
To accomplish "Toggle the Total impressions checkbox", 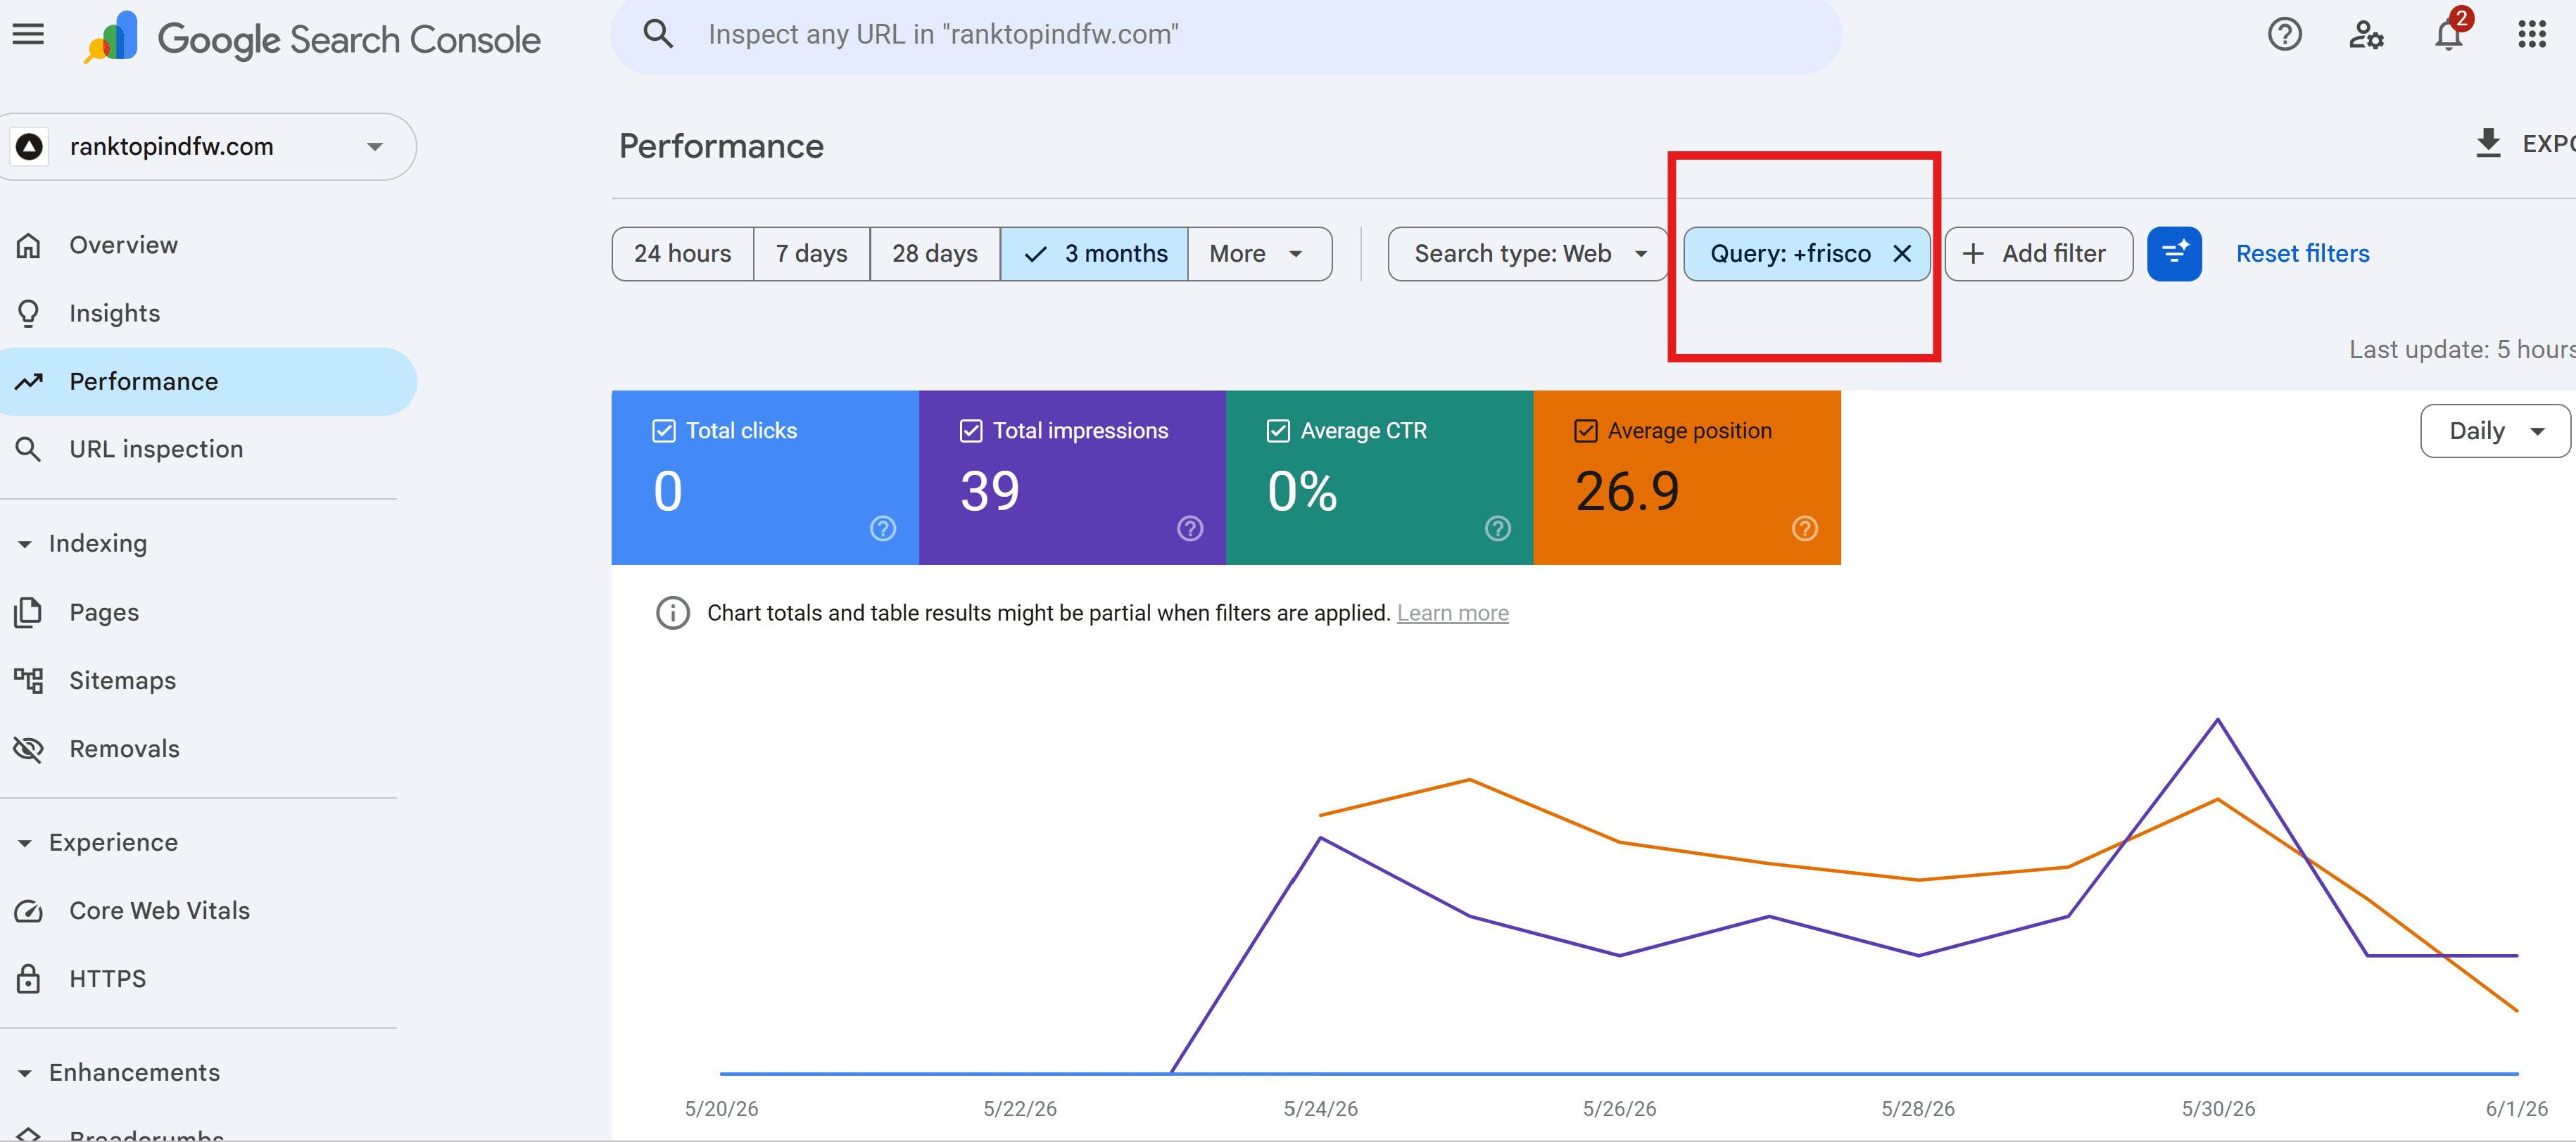I will [x=971, y=431].
